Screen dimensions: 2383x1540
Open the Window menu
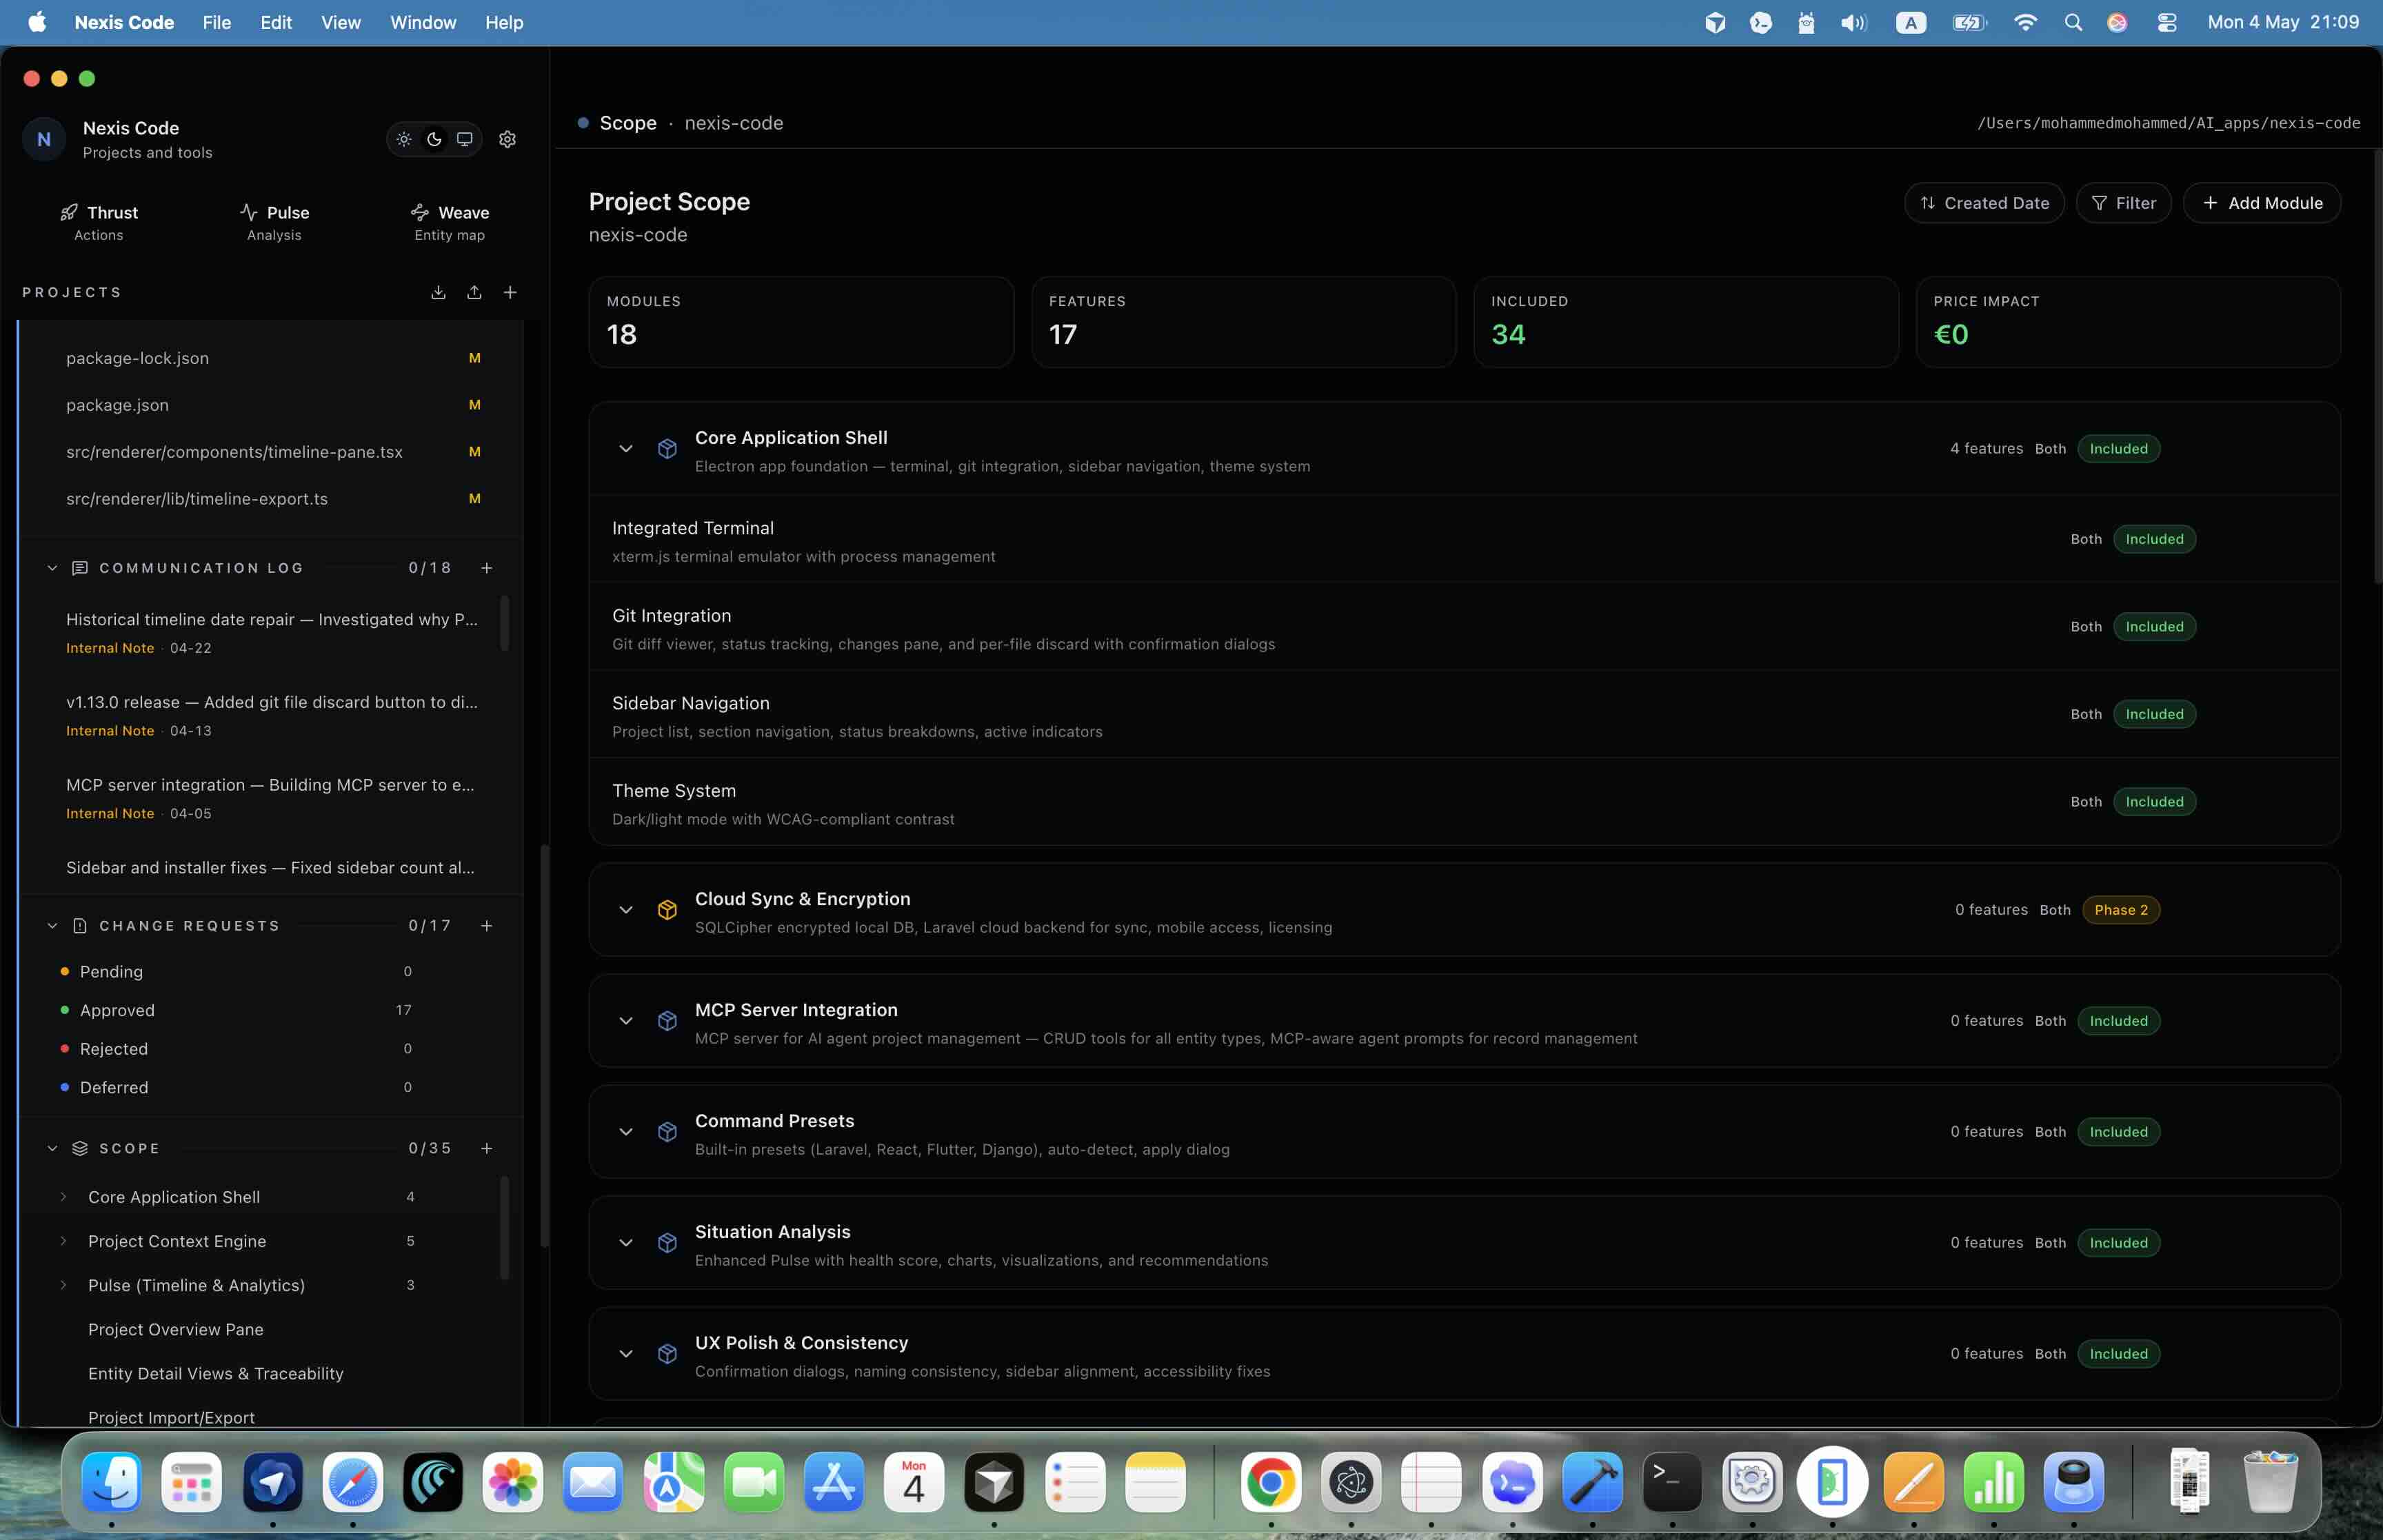coord(423,22)
